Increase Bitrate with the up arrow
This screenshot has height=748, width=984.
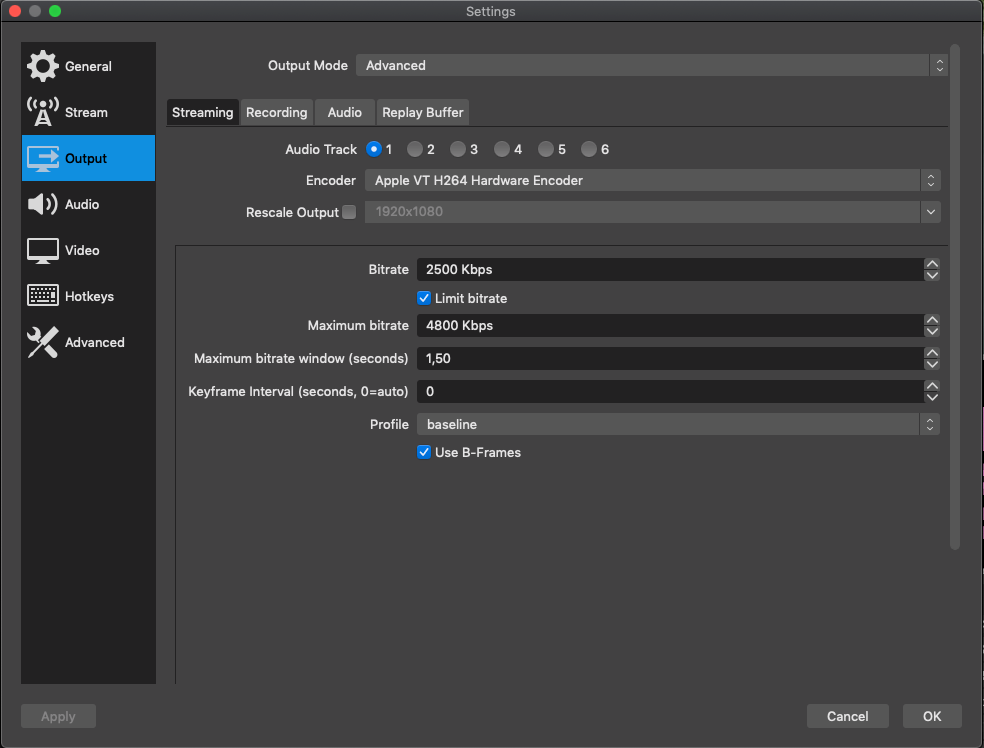pos(932,264)
